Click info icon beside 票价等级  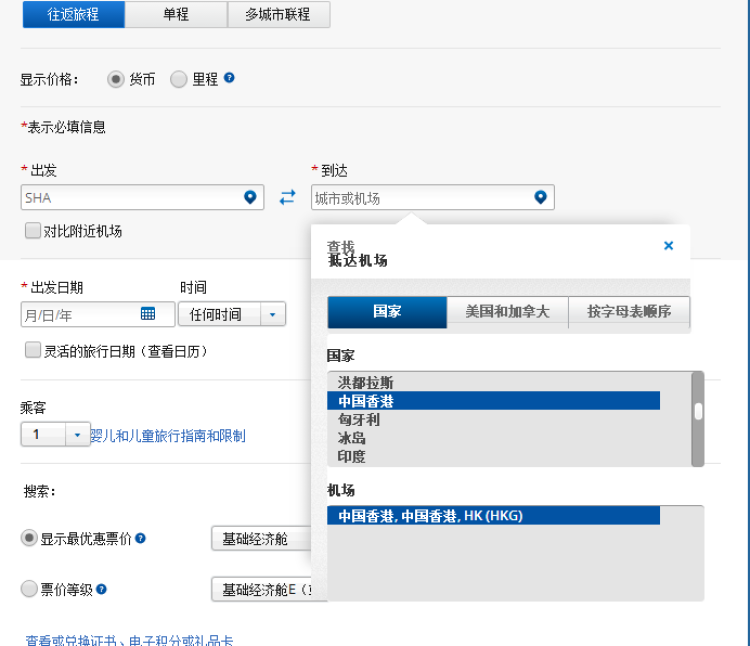[102, 590]
